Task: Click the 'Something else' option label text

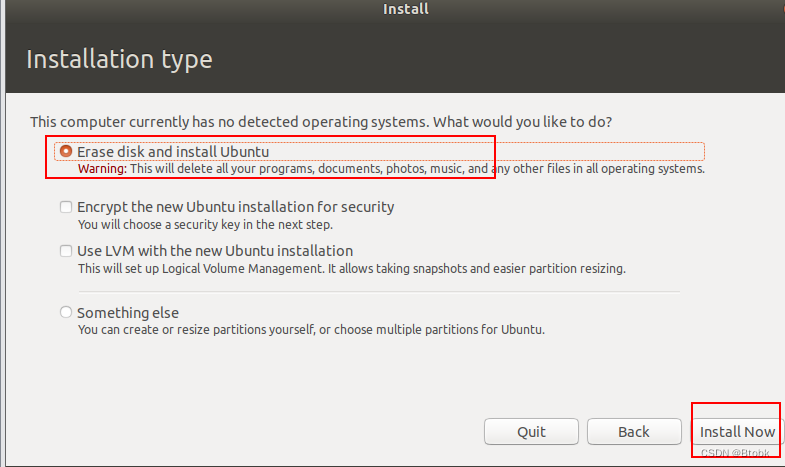Action: point(128,313)
